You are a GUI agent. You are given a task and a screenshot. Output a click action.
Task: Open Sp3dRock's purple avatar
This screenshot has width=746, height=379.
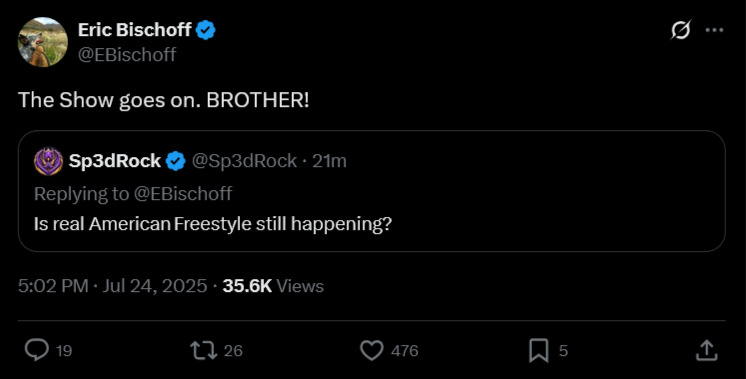(x=49, y=161)
